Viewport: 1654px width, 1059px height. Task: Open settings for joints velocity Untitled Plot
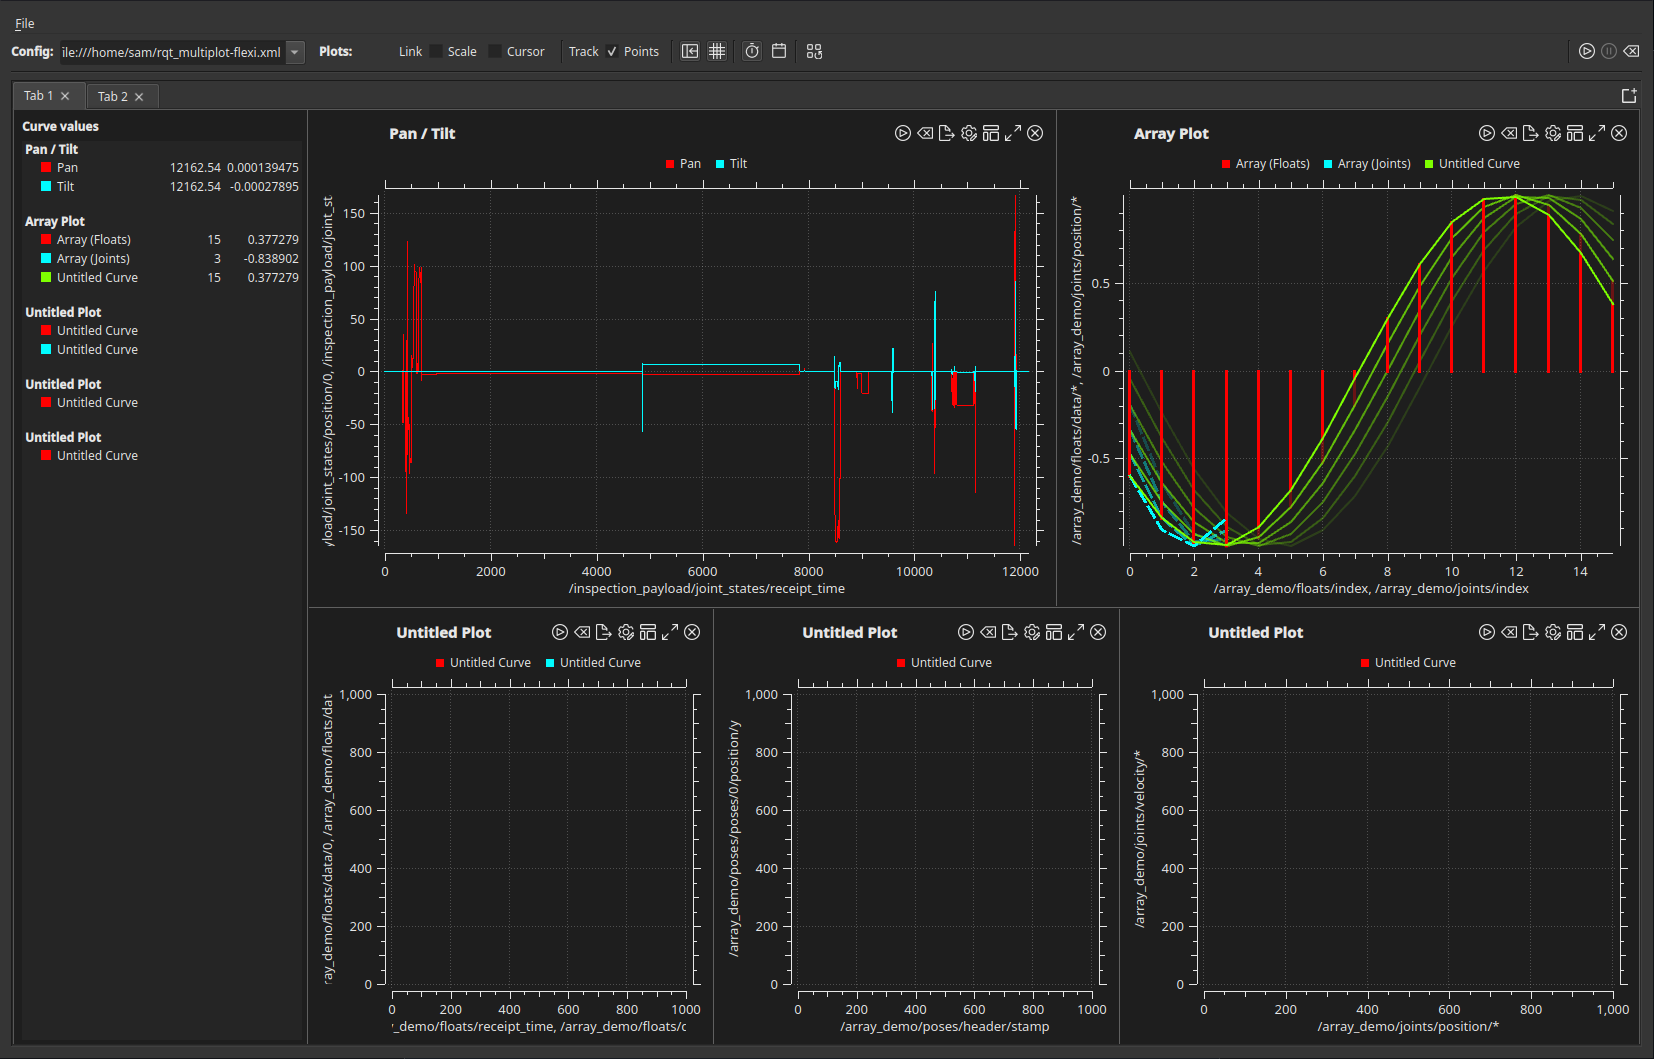pos(1553,632)
